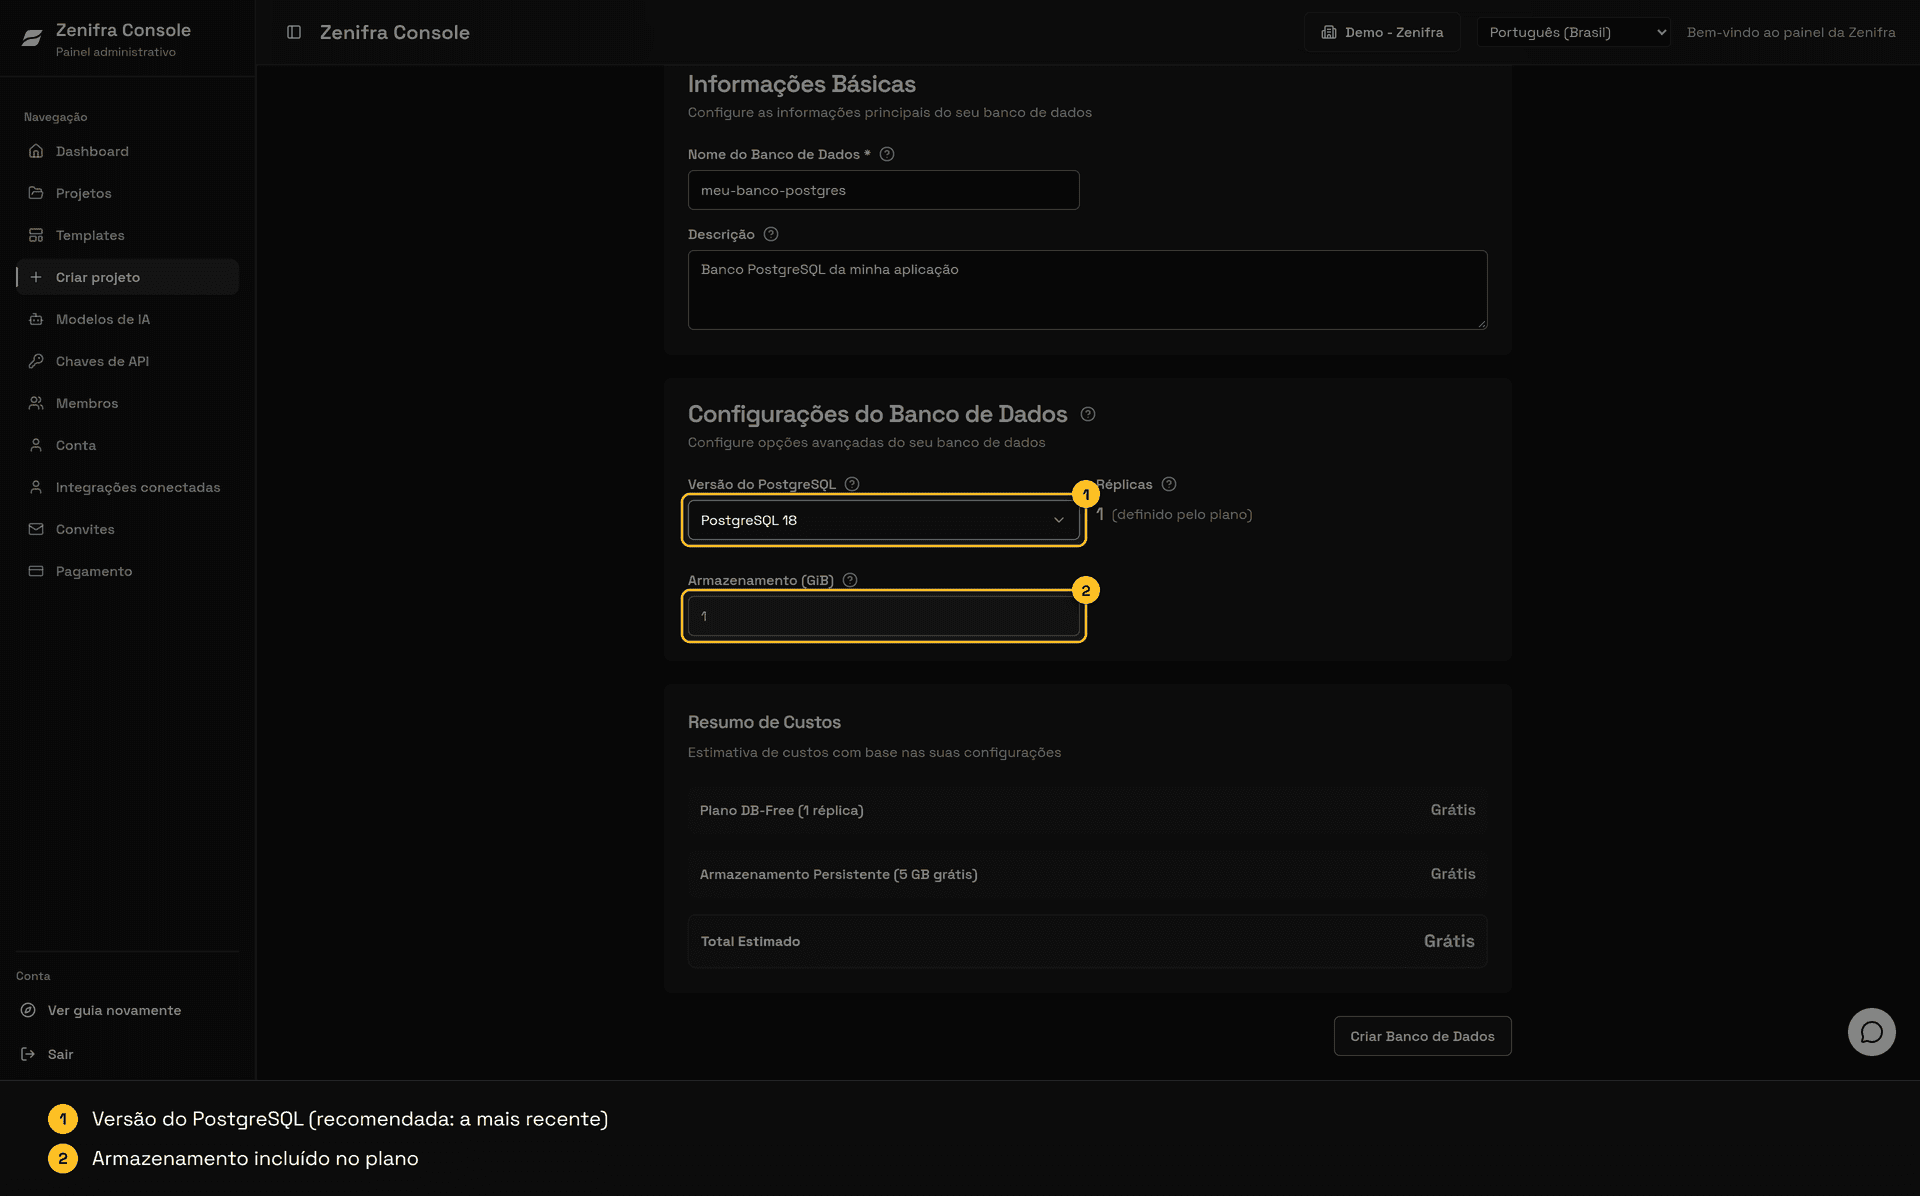Click help icon next to Armazenamento (GiB)

click(x=850, y=580)
